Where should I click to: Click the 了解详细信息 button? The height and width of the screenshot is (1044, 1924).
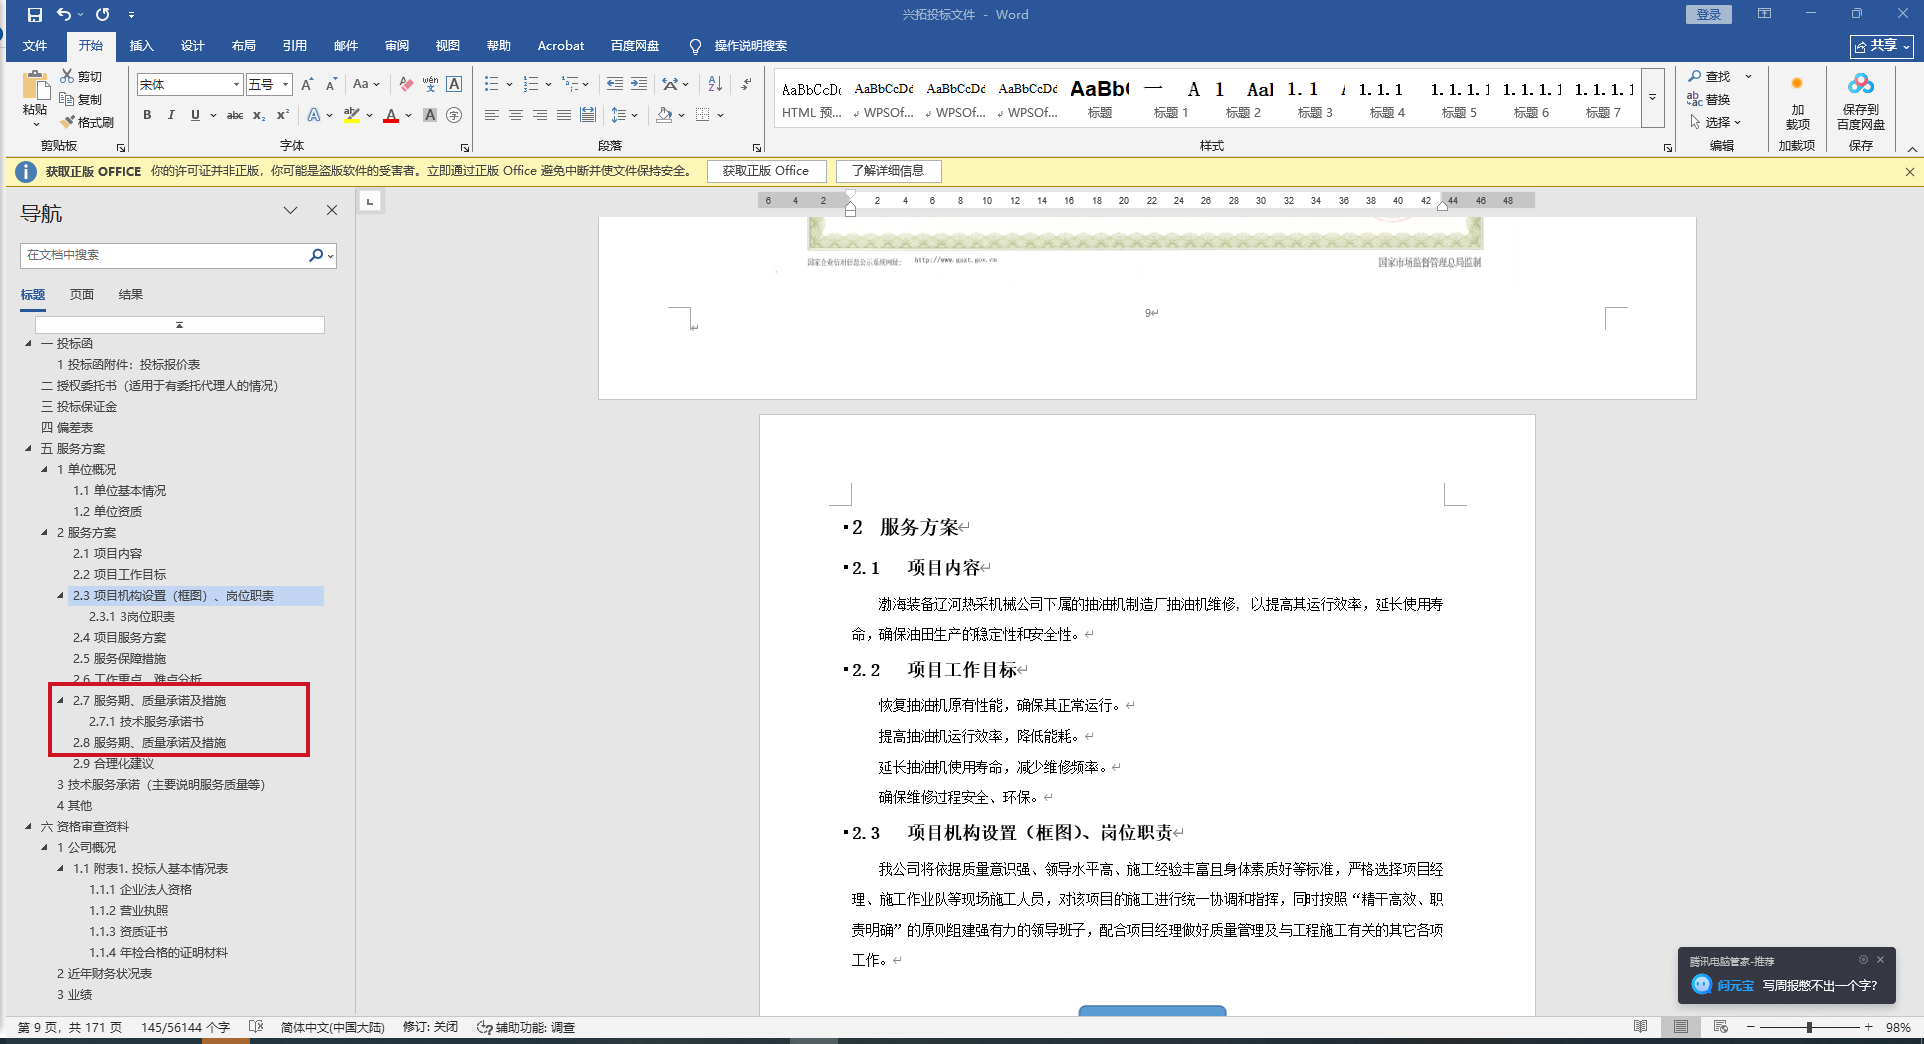888,171
